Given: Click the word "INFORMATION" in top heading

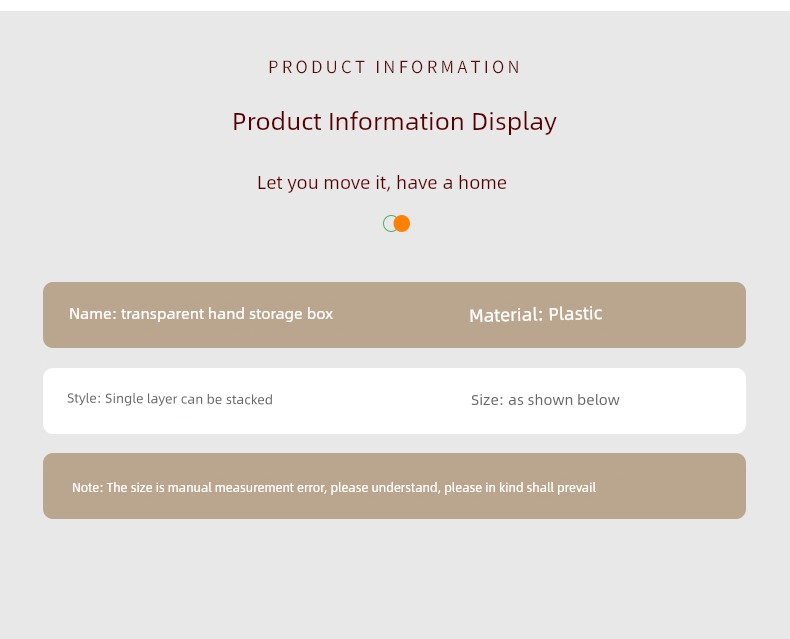Looking at the screenshot, I should click(x=448, y=67).
